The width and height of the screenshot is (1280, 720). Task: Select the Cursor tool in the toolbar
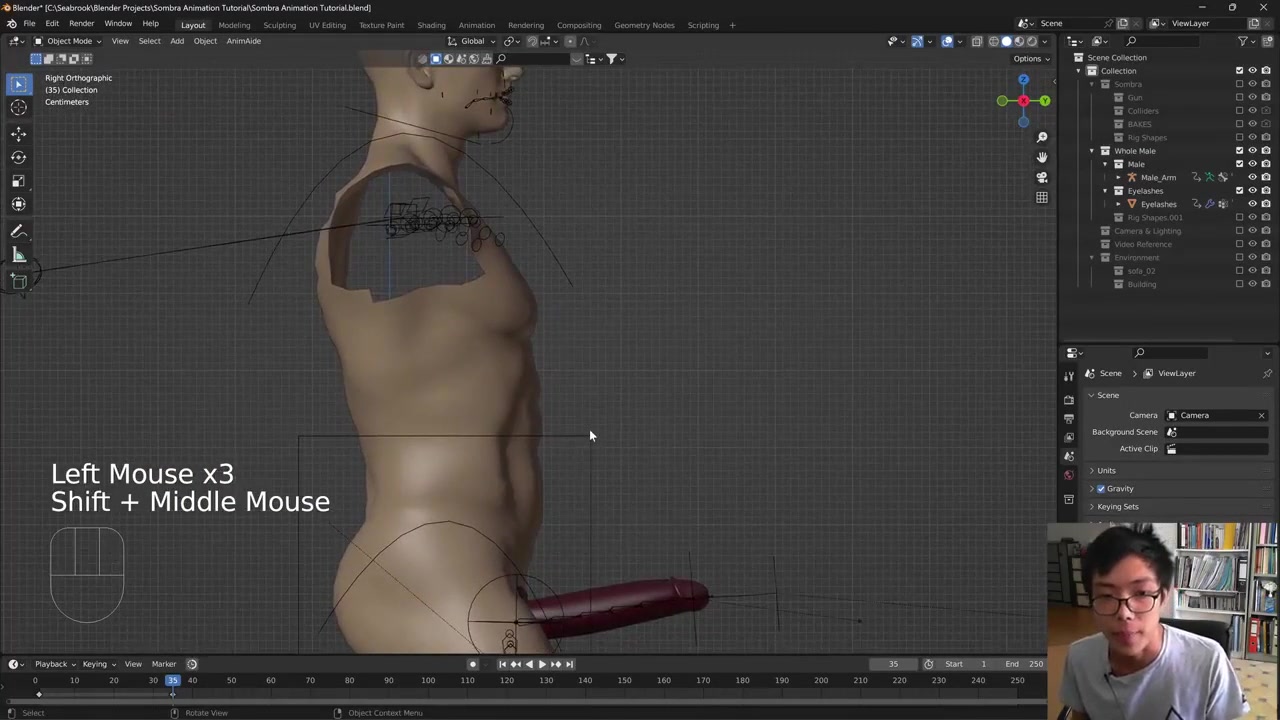(x=18, y=108)
